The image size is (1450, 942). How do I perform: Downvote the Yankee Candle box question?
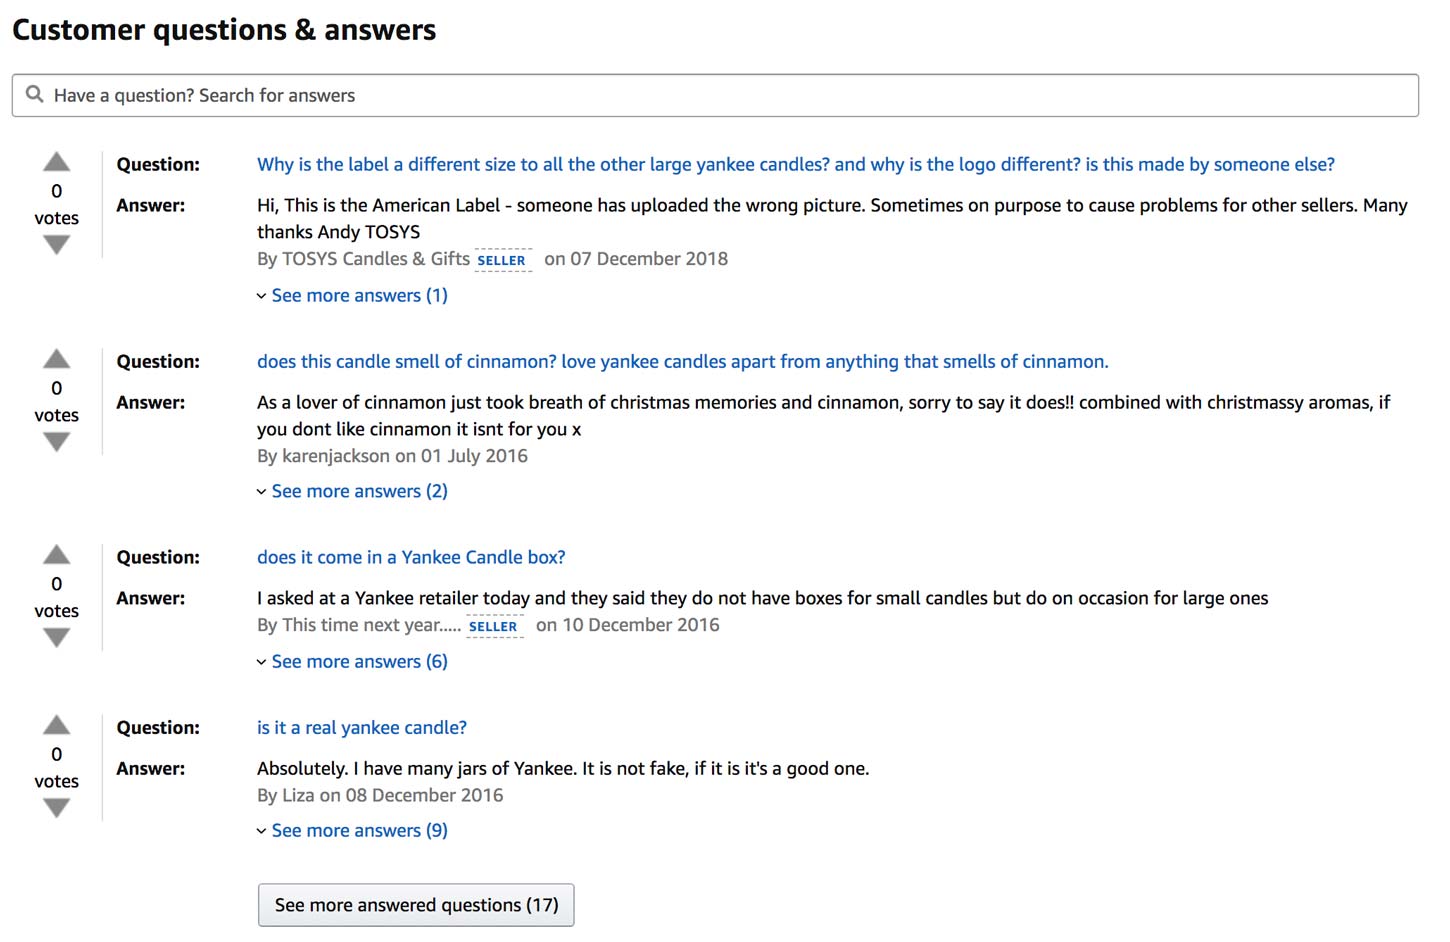coord(56,636)
